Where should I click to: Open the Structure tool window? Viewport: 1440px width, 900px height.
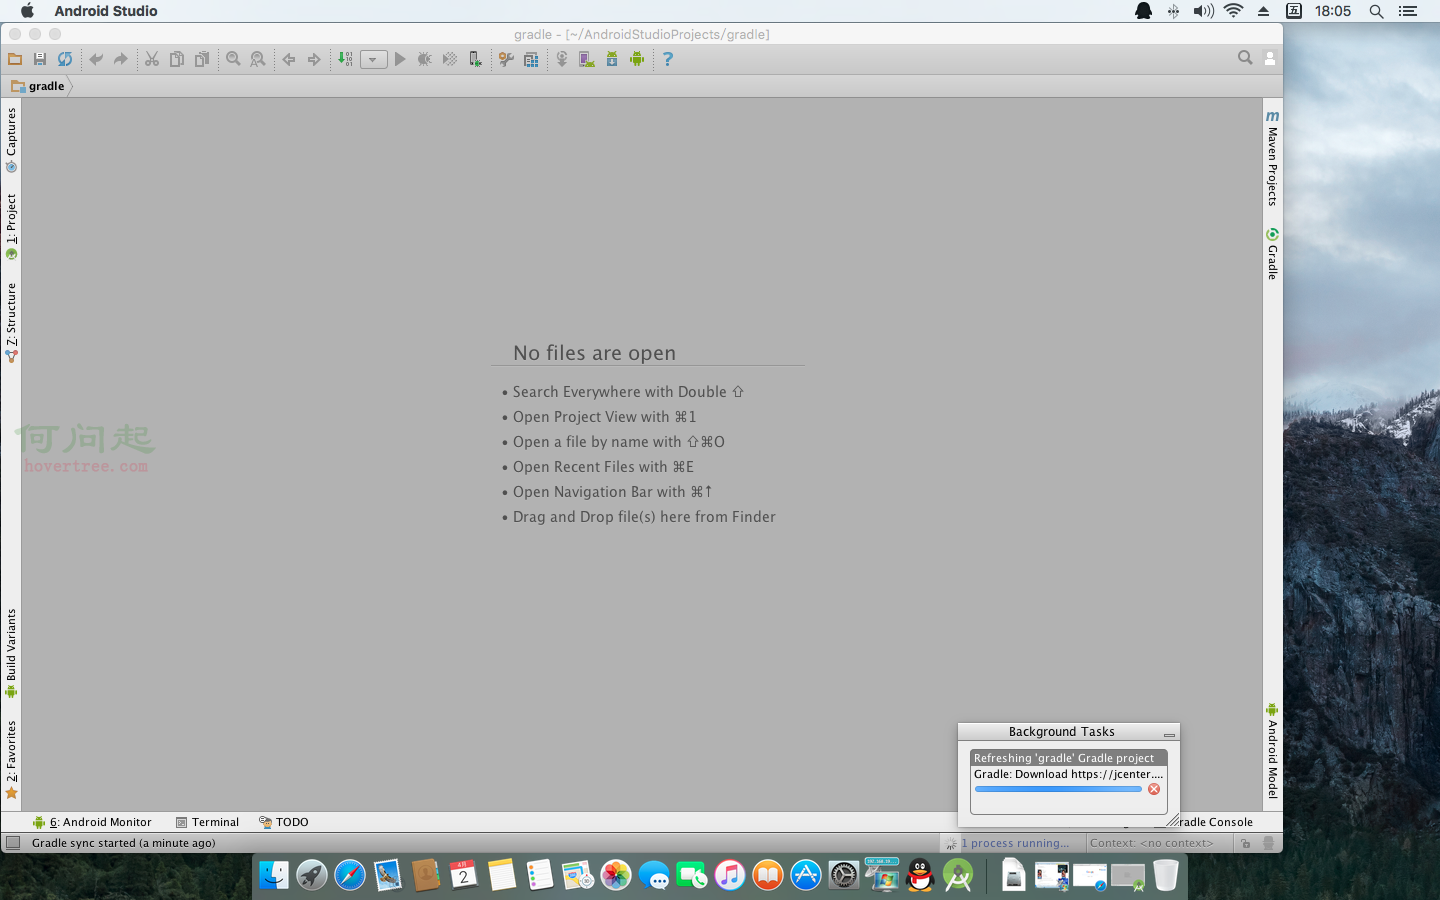pyautogui.click(x=11, y=323)
